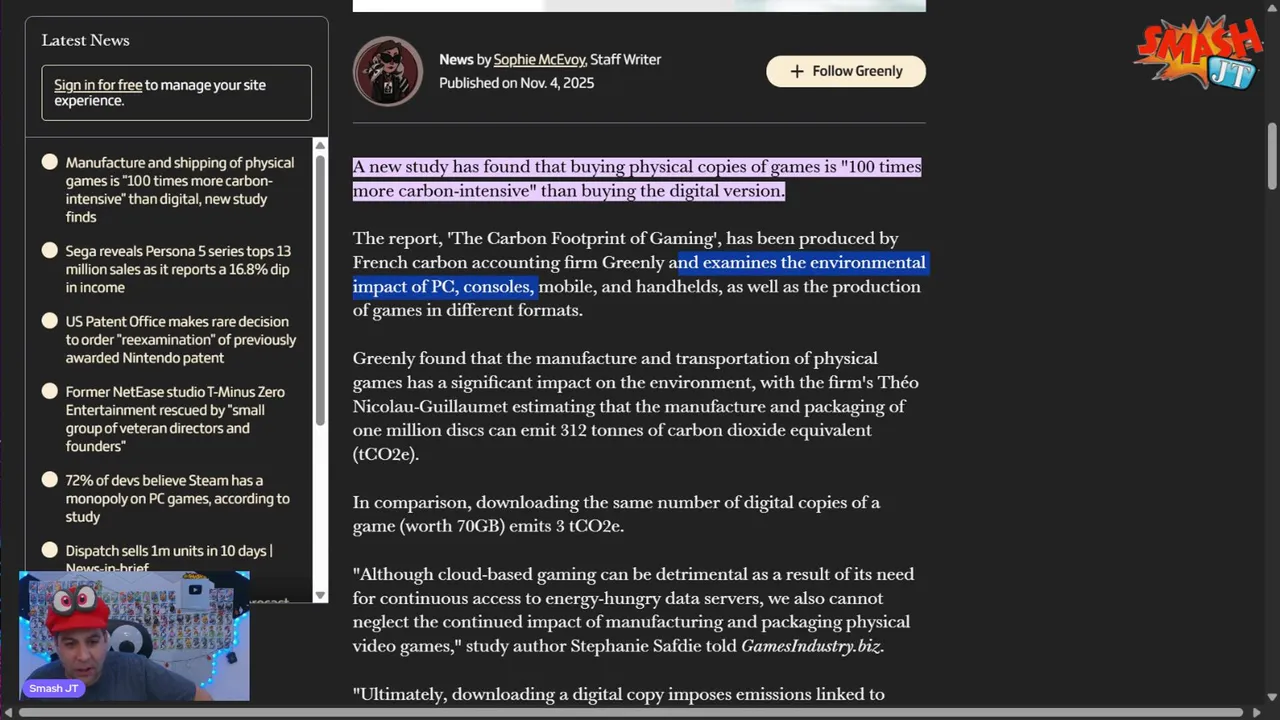
Task: Click the Smash JT logo
Action: coord(1199,53)
